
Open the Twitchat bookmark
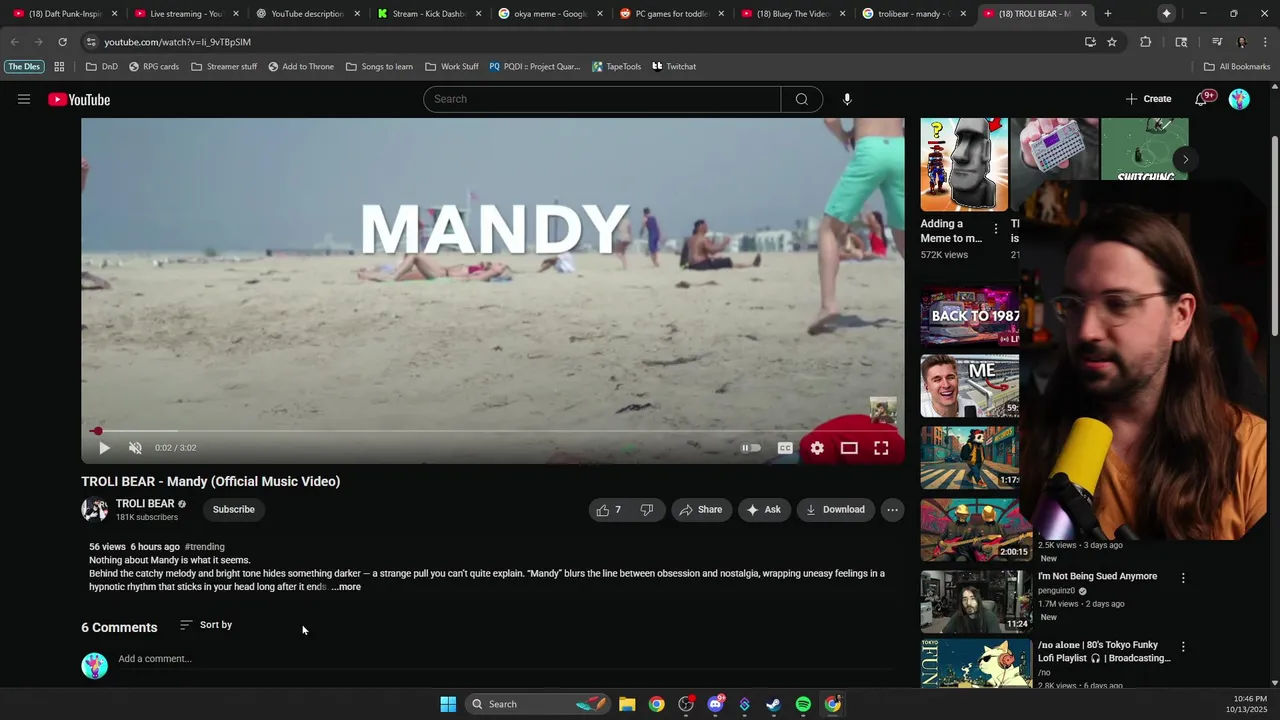tap(674, 67)
